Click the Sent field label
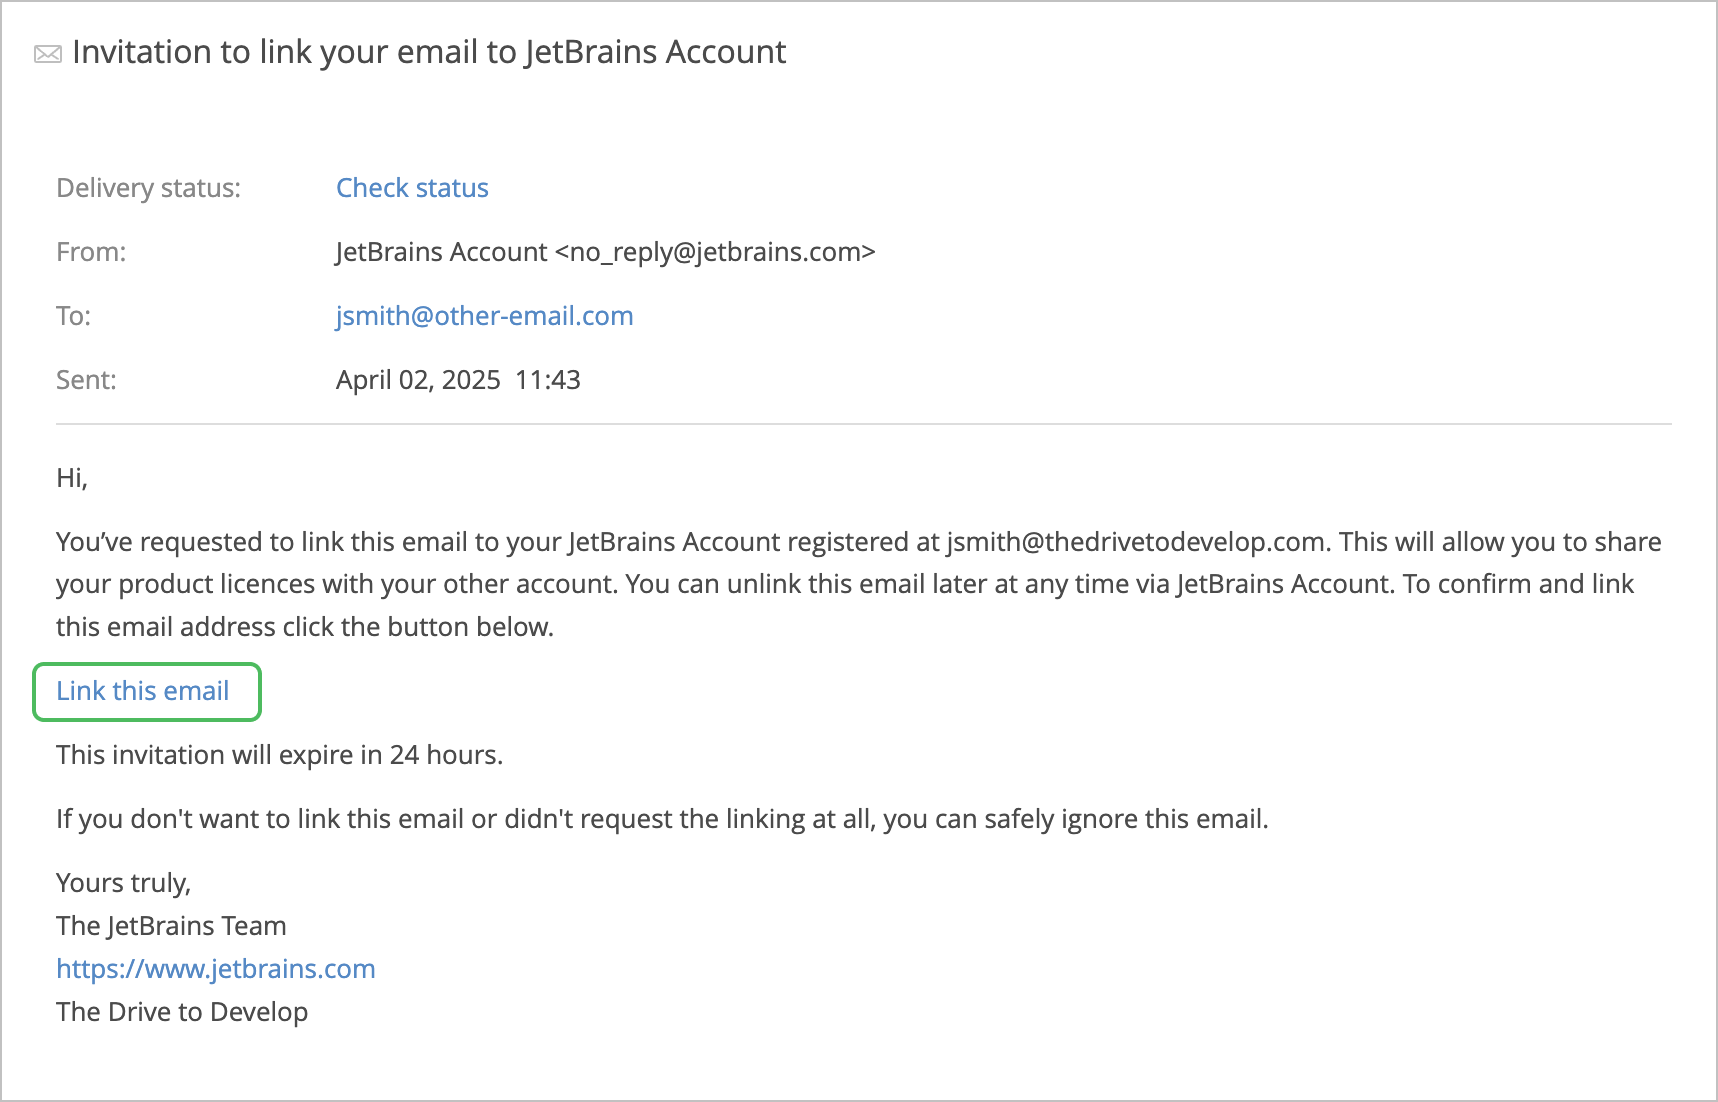This screenshot has height=1102, width=1718. coord(86,380)
